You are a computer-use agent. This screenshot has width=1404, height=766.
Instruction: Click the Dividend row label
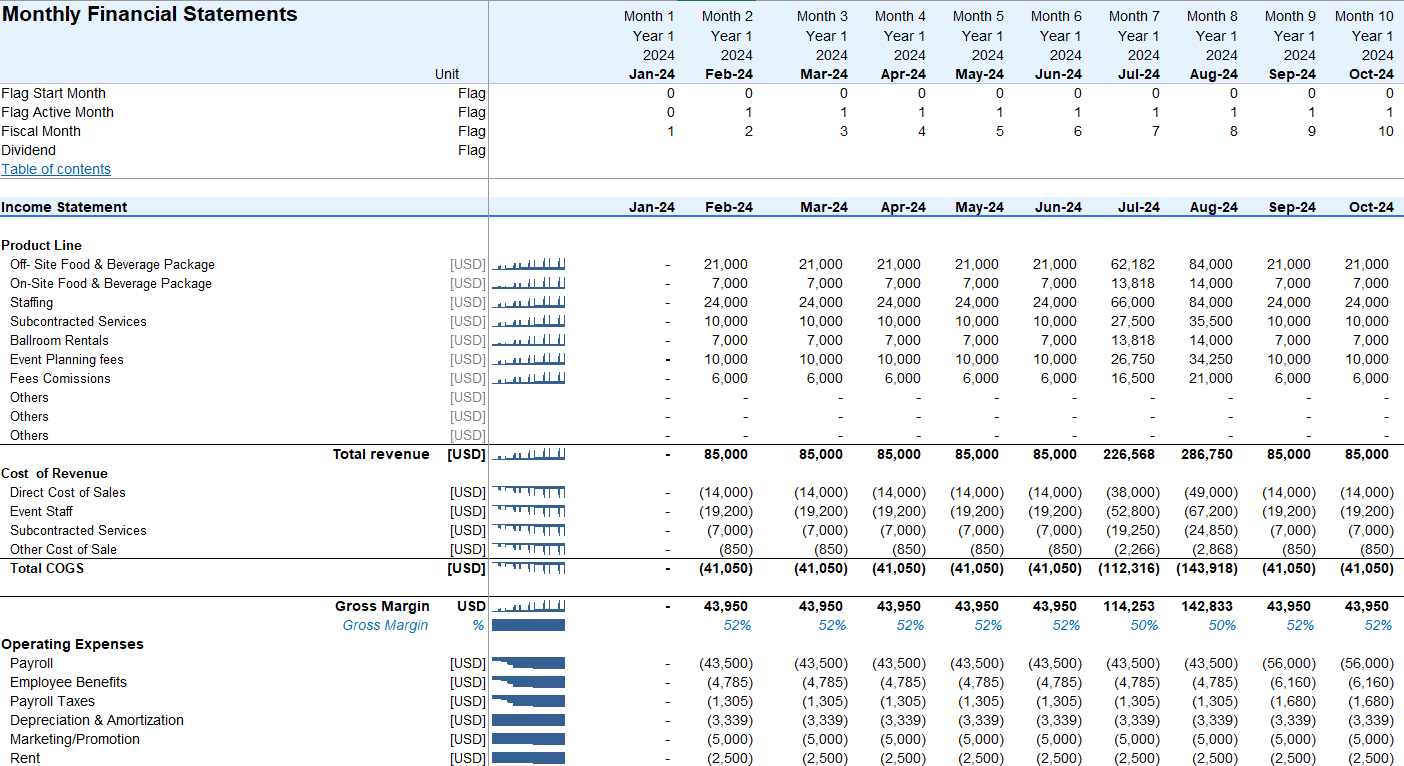pyautogui.click(x=29, y=150)
